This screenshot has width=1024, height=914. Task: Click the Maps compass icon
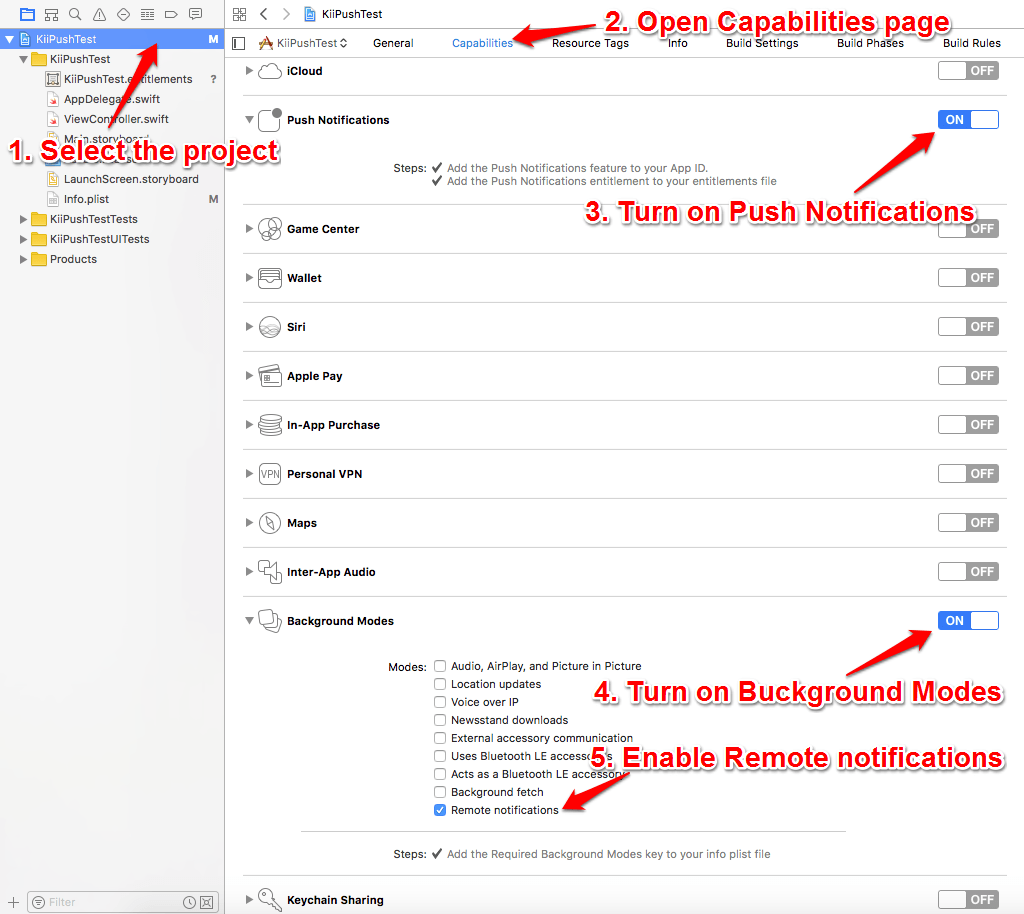click(270, 522)
